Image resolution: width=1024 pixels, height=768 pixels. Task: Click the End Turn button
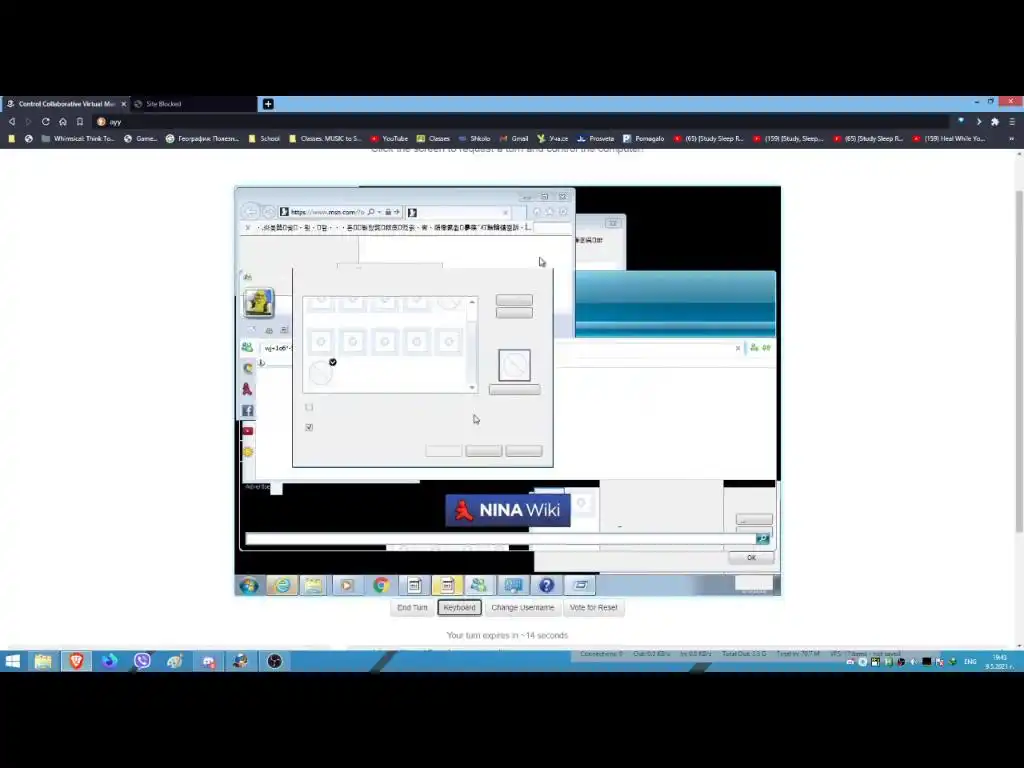coord(412,607)
